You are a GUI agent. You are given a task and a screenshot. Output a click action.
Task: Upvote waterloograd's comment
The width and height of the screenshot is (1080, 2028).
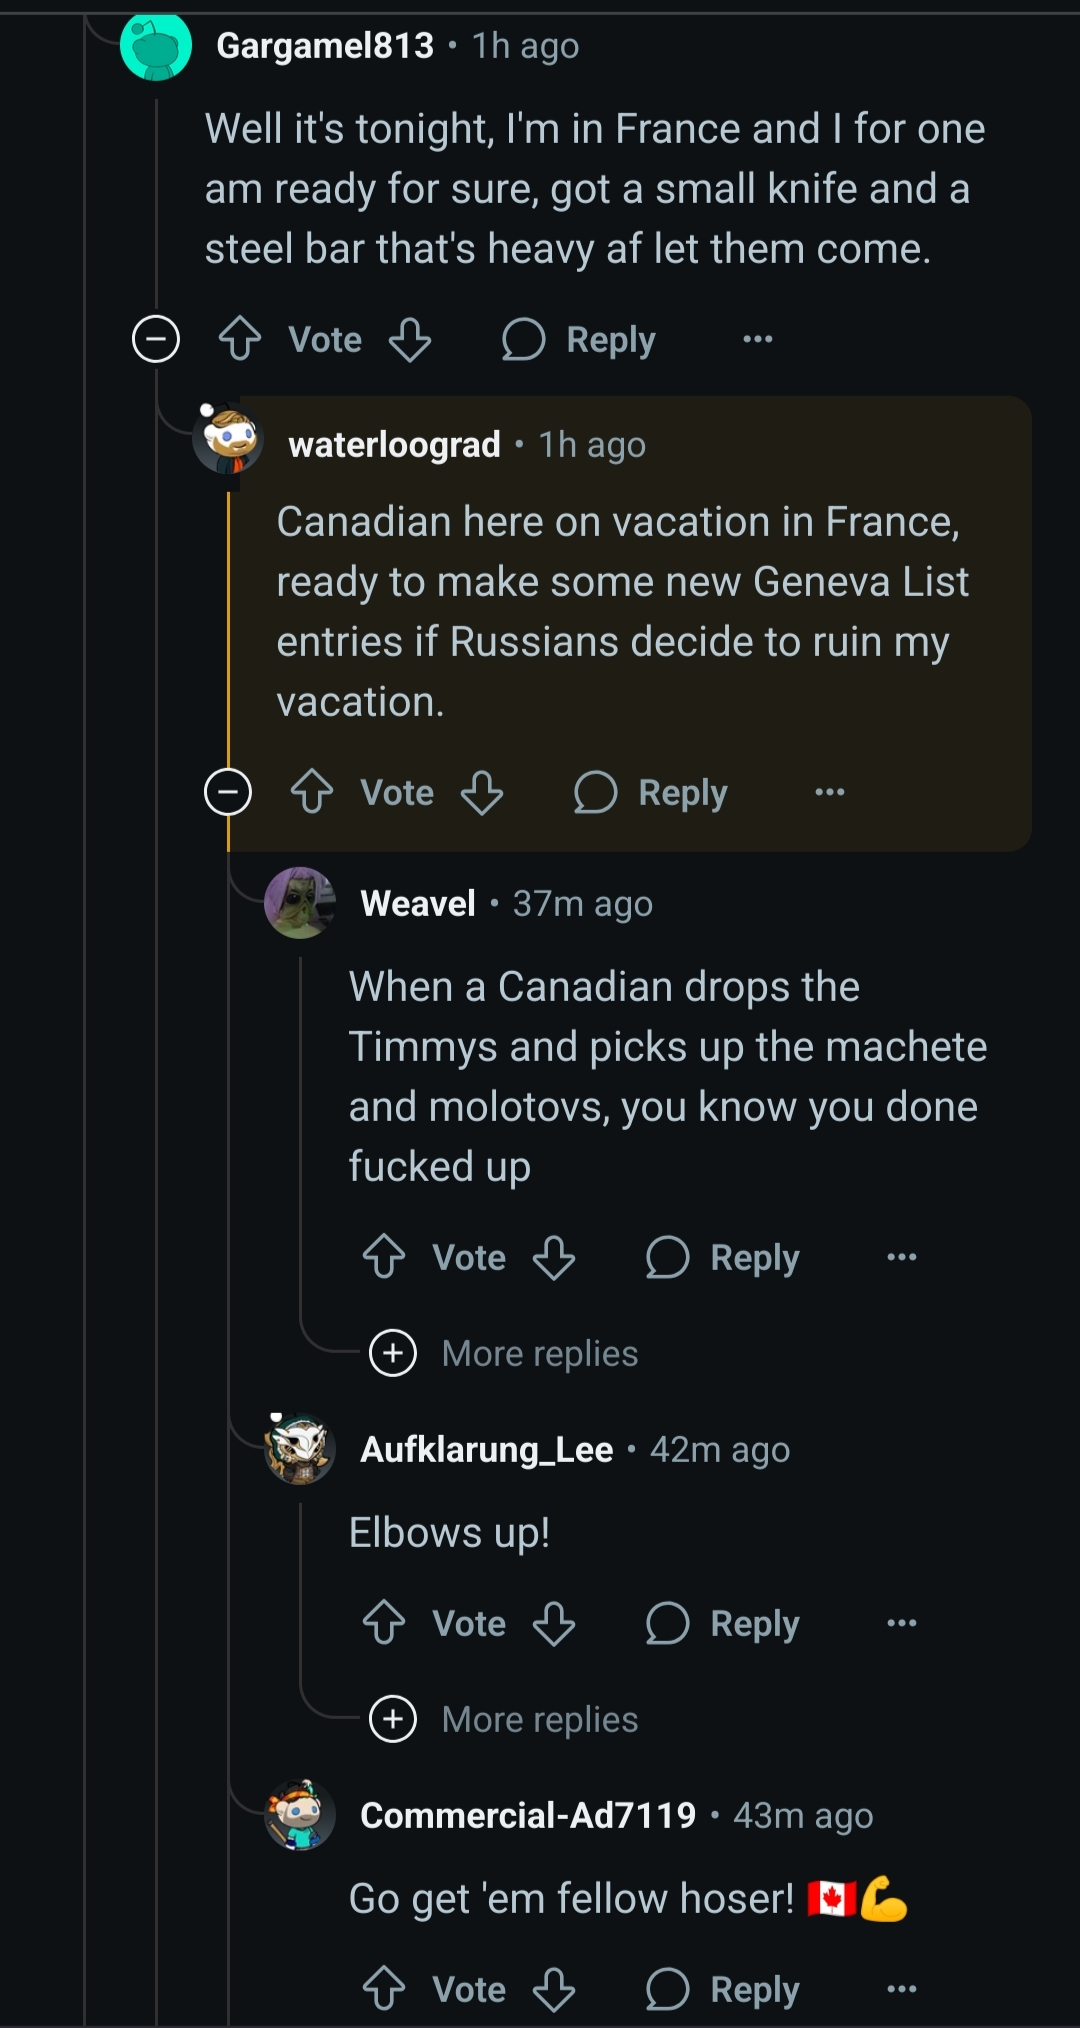(x=312, y=792)
